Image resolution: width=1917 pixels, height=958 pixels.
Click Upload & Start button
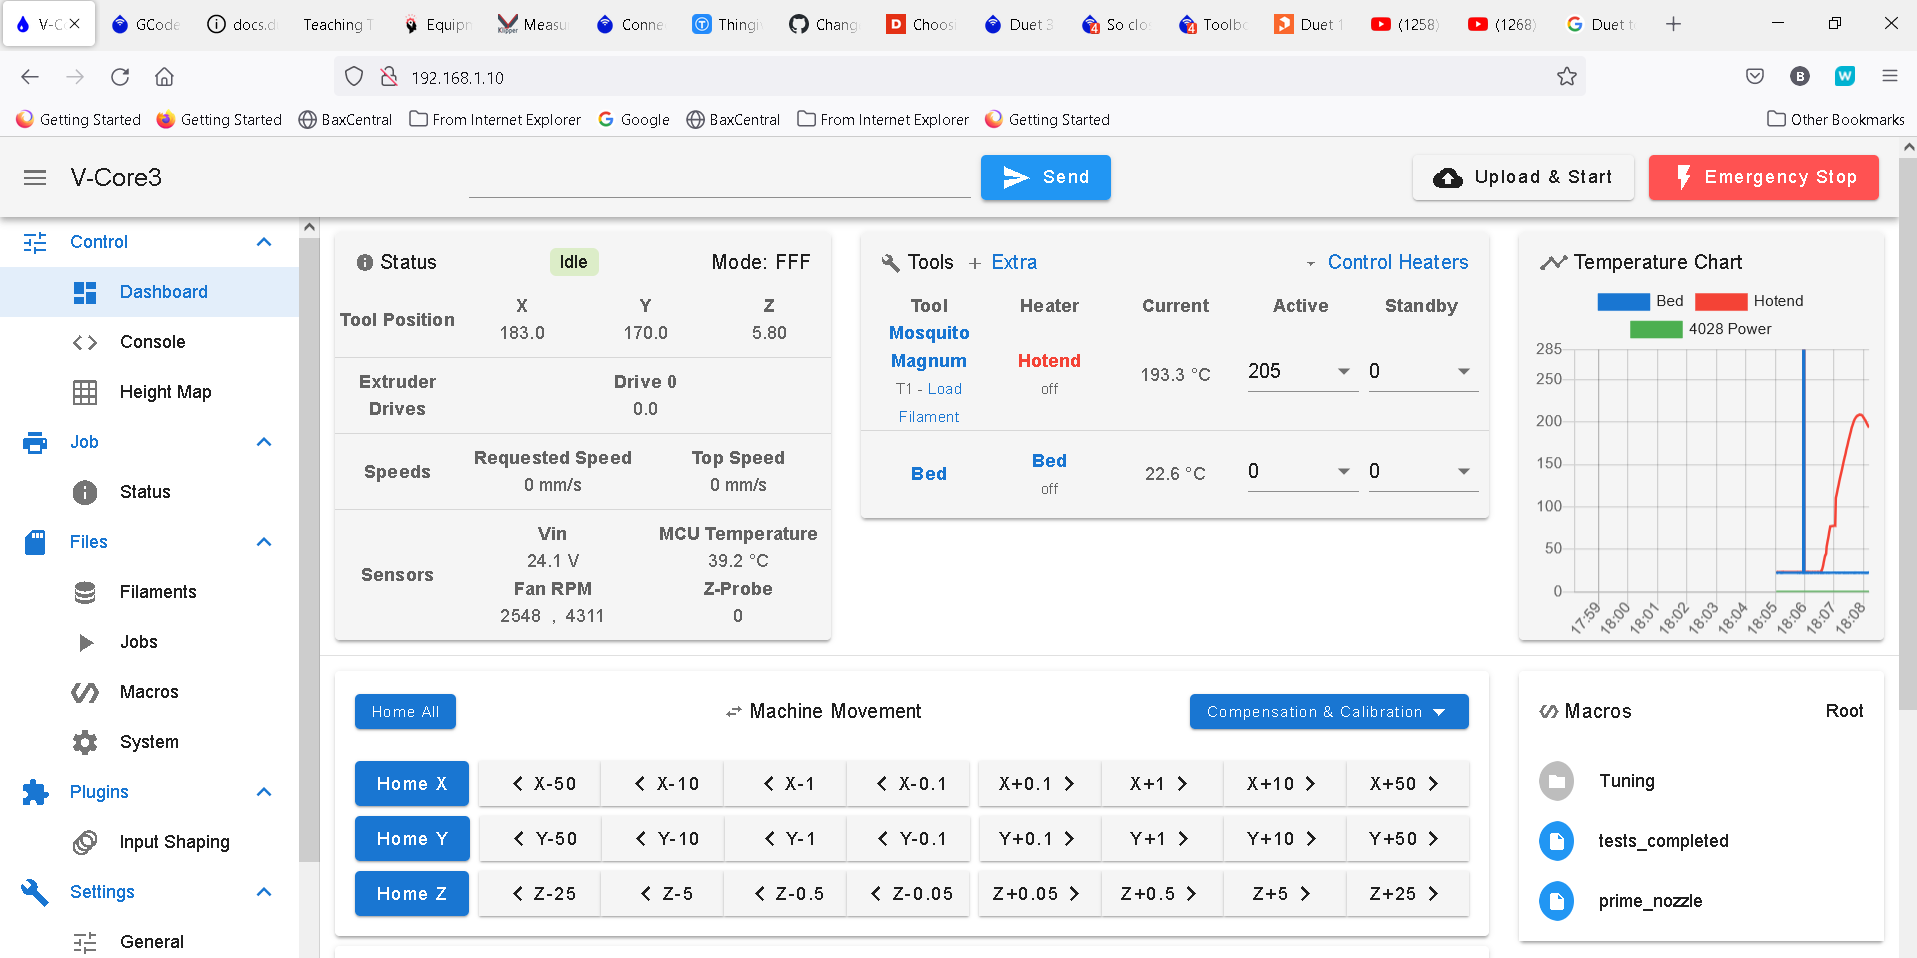1523,178
